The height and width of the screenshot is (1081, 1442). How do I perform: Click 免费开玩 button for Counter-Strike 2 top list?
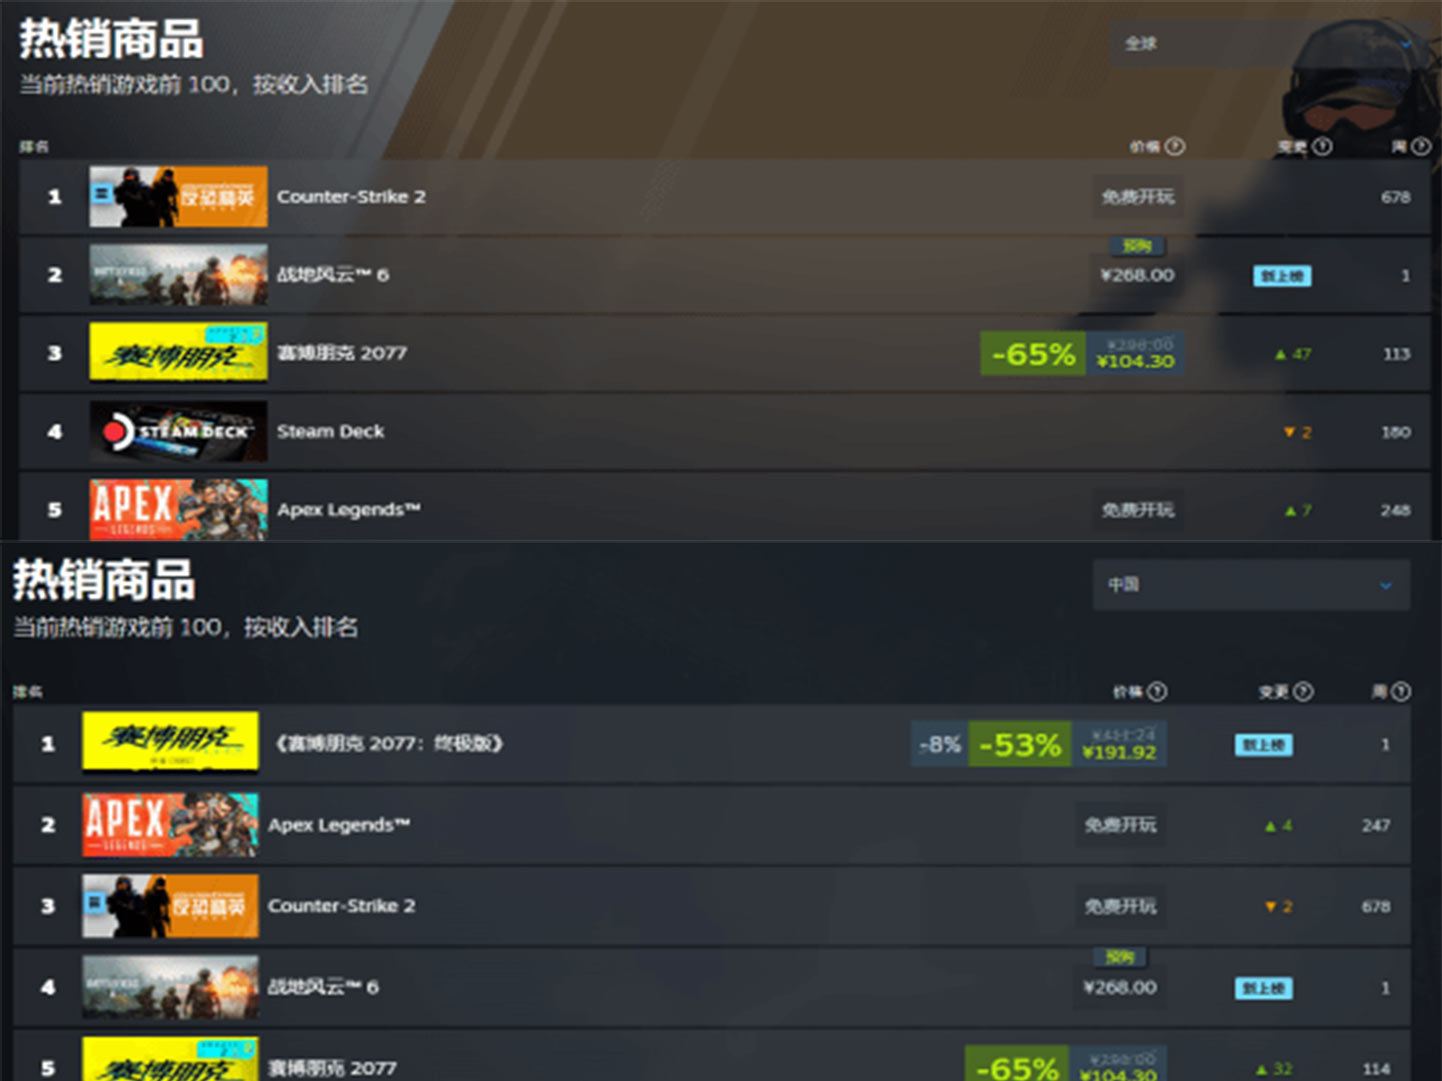[x=1138, y=197]
